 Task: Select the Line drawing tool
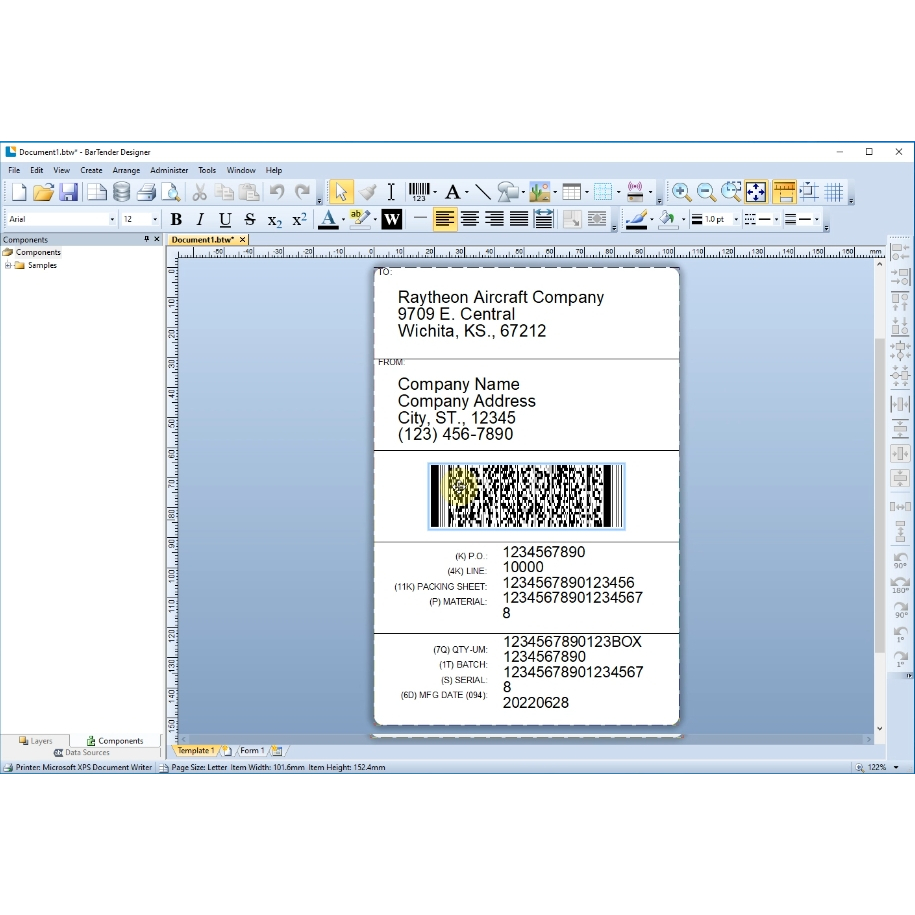[483, 192]
